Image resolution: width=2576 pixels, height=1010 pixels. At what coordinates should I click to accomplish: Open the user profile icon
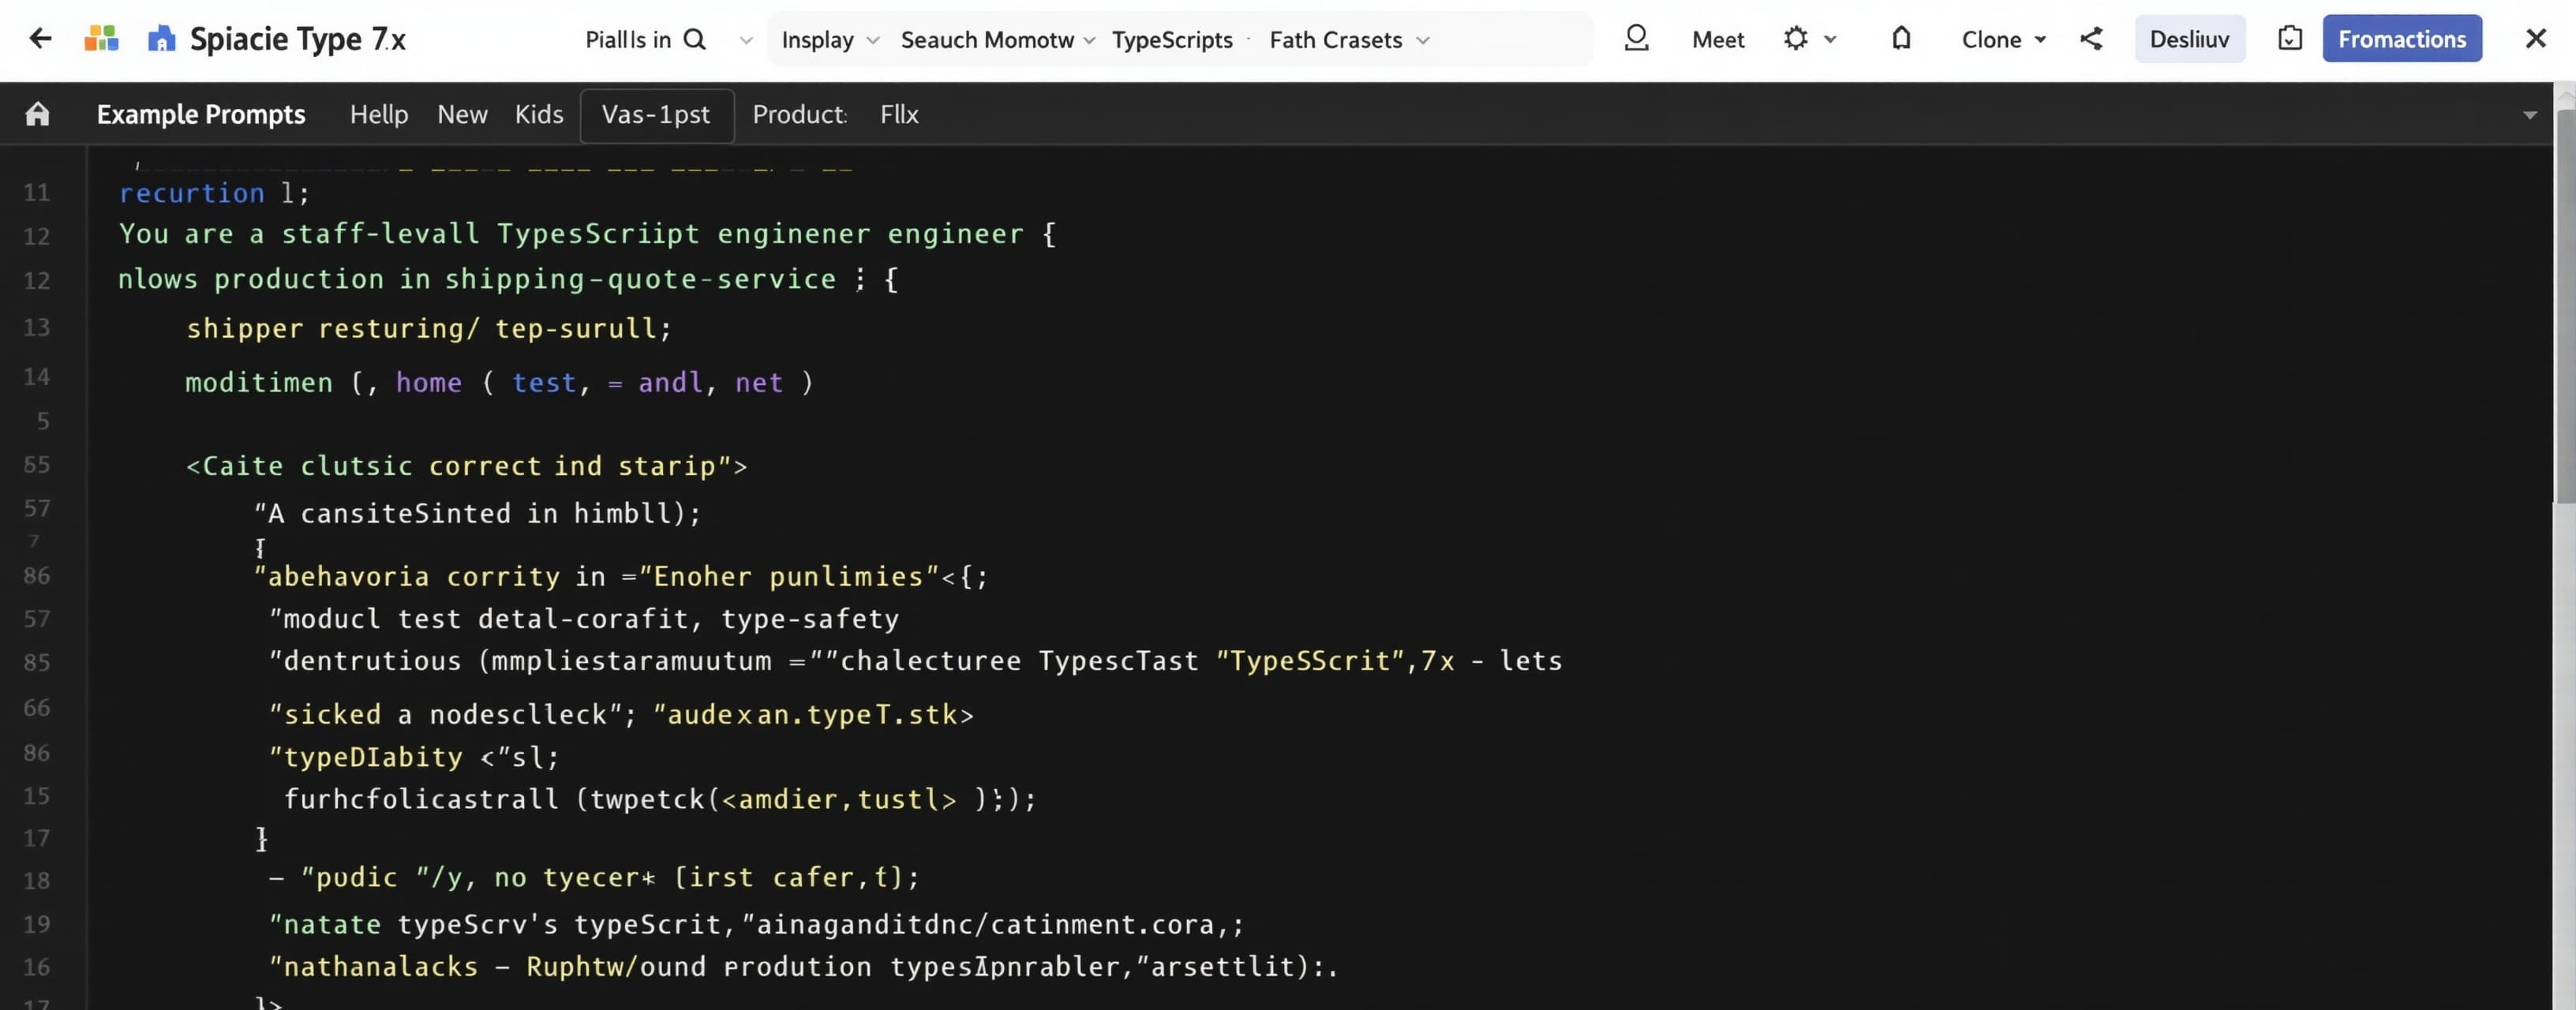tap(1636, 39)
